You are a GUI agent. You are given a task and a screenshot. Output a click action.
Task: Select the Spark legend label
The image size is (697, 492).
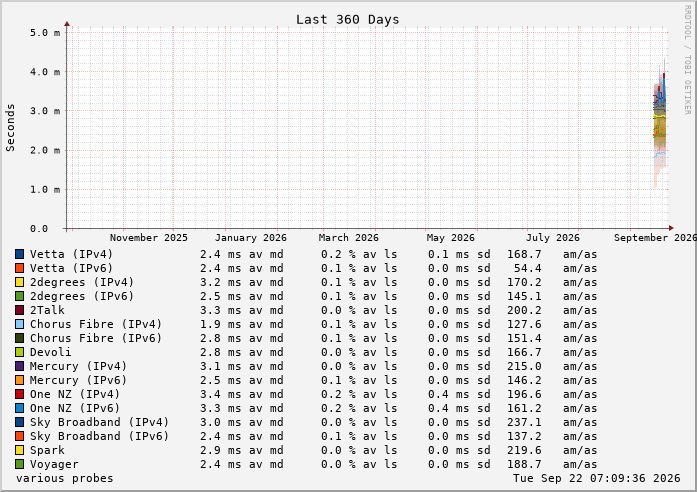pyautogui.click(x=47, y=450)
